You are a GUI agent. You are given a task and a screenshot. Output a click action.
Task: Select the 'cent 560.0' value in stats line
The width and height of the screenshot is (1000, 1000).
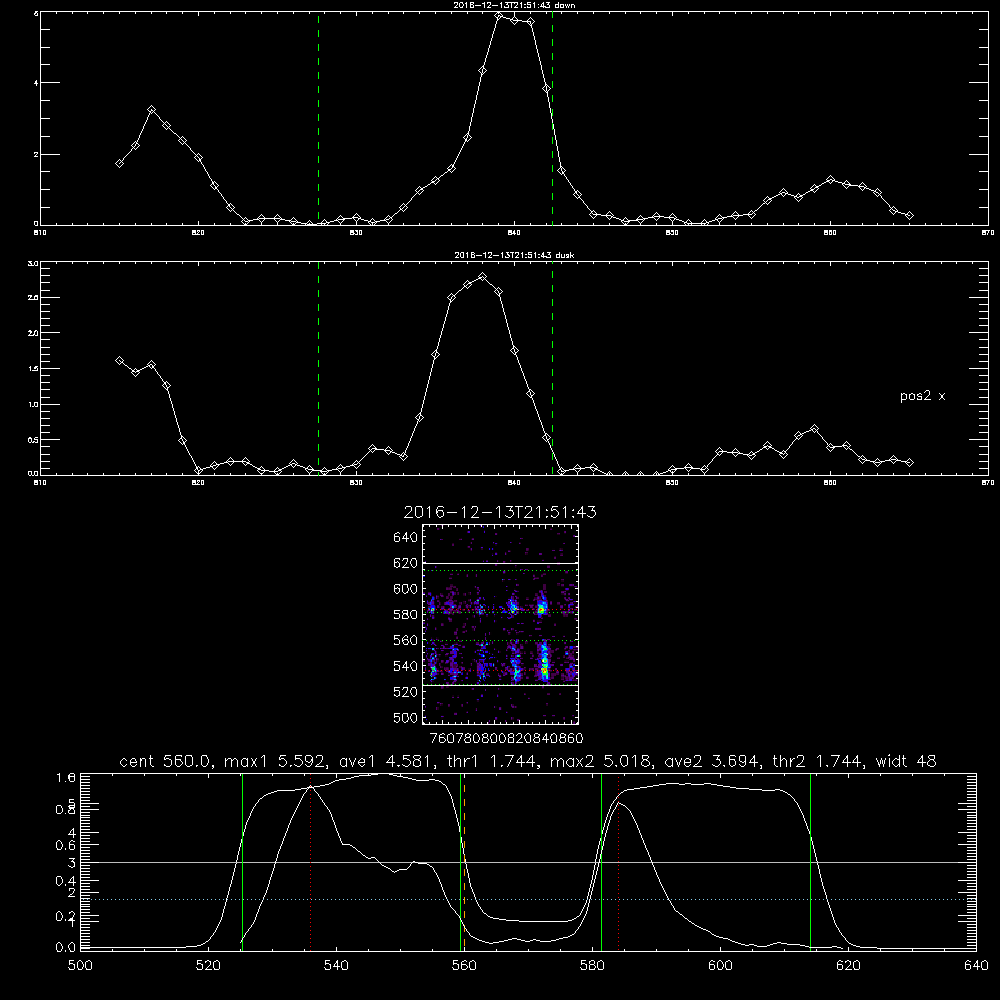click(165, 761)
